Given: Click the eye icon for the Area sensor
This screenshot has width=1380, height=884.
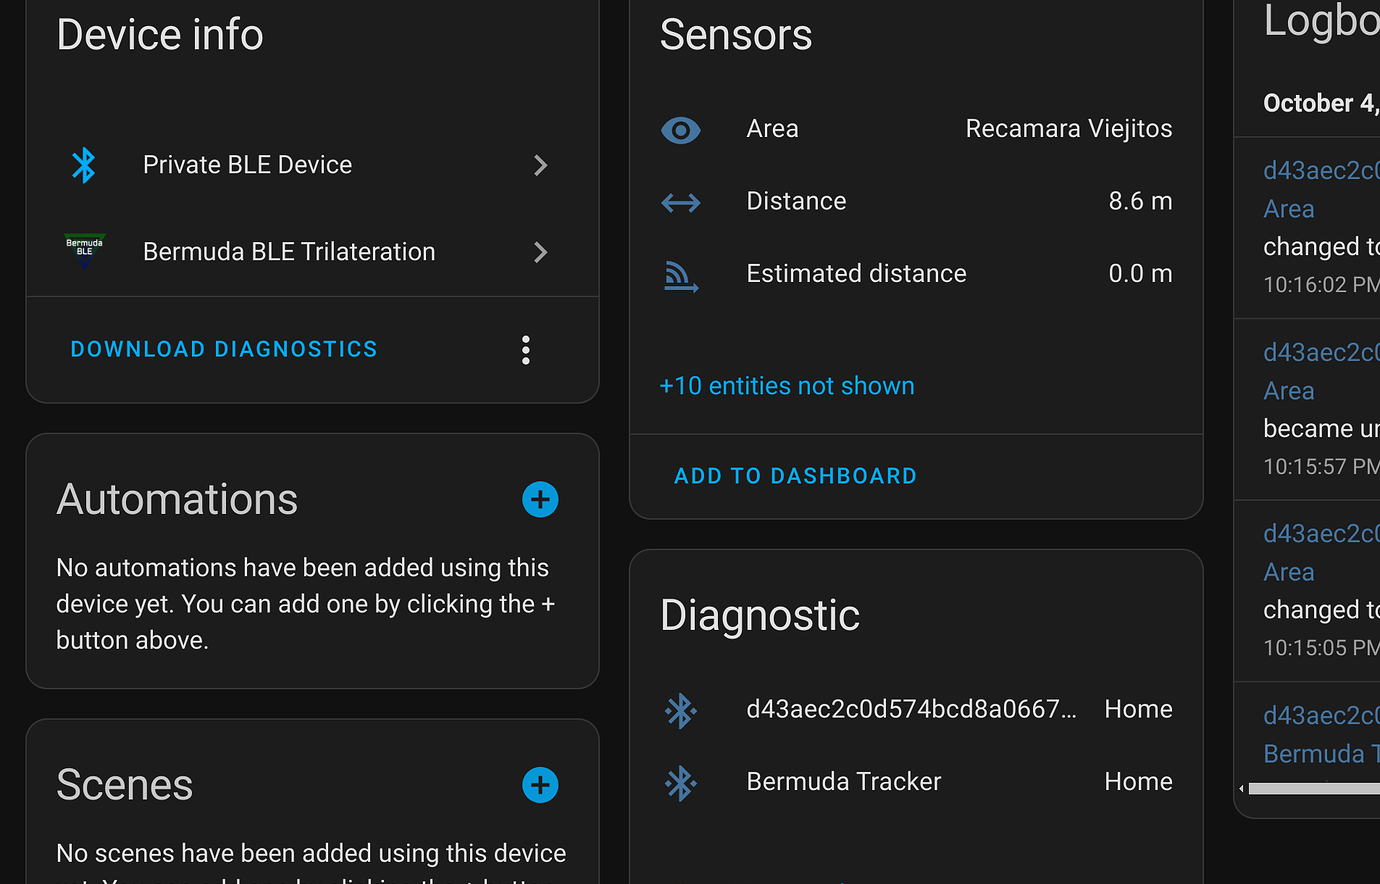Looking at the screenshot, I should click(x=681, y=130).
